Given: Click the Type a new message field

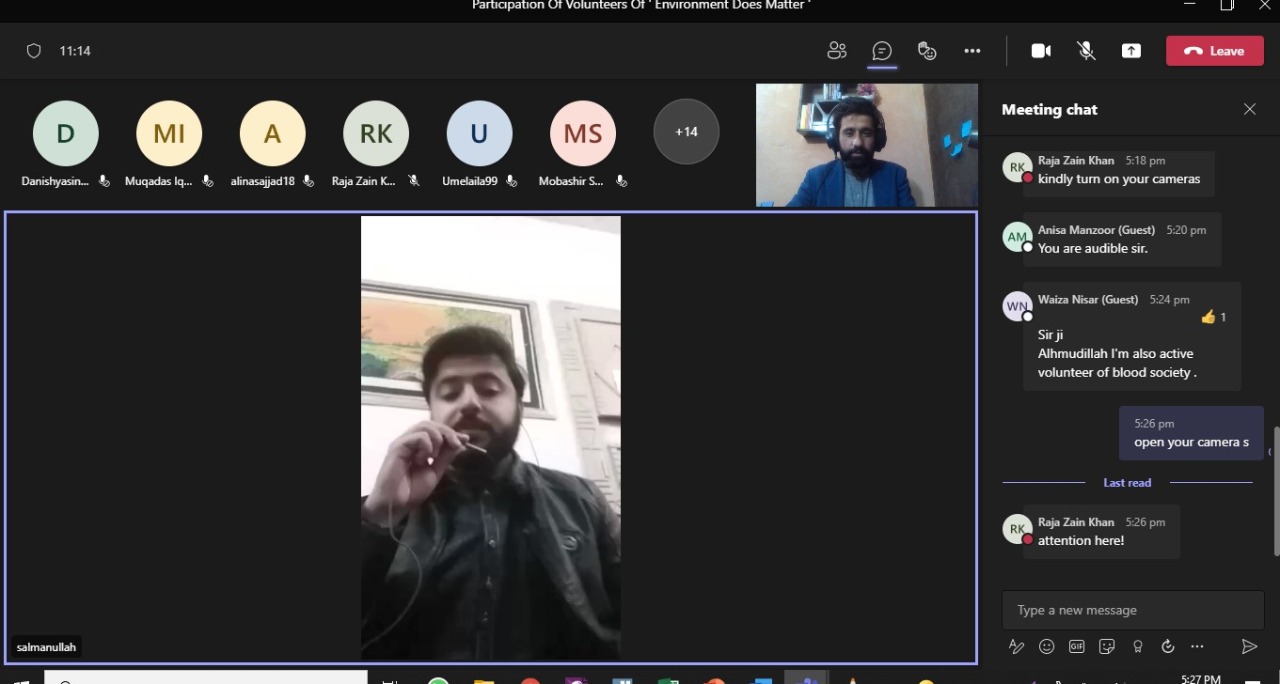Looking at the screenshot, I should [x=1132, y=610].
